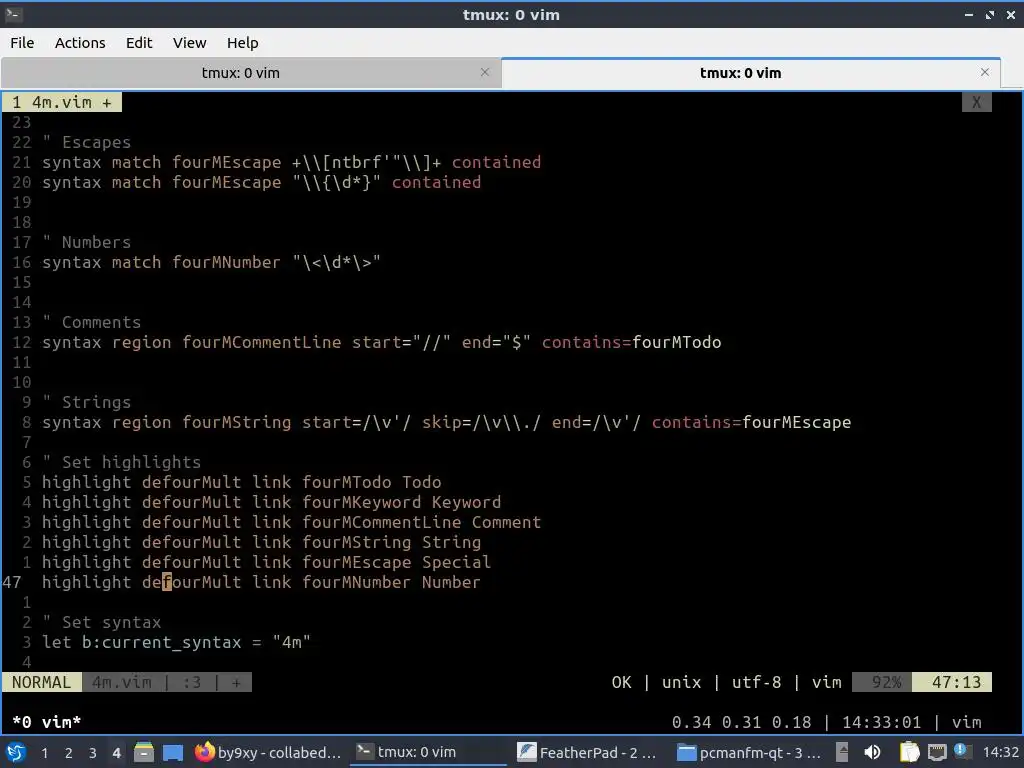Click the vim tabline X close button

click(976, 103)
